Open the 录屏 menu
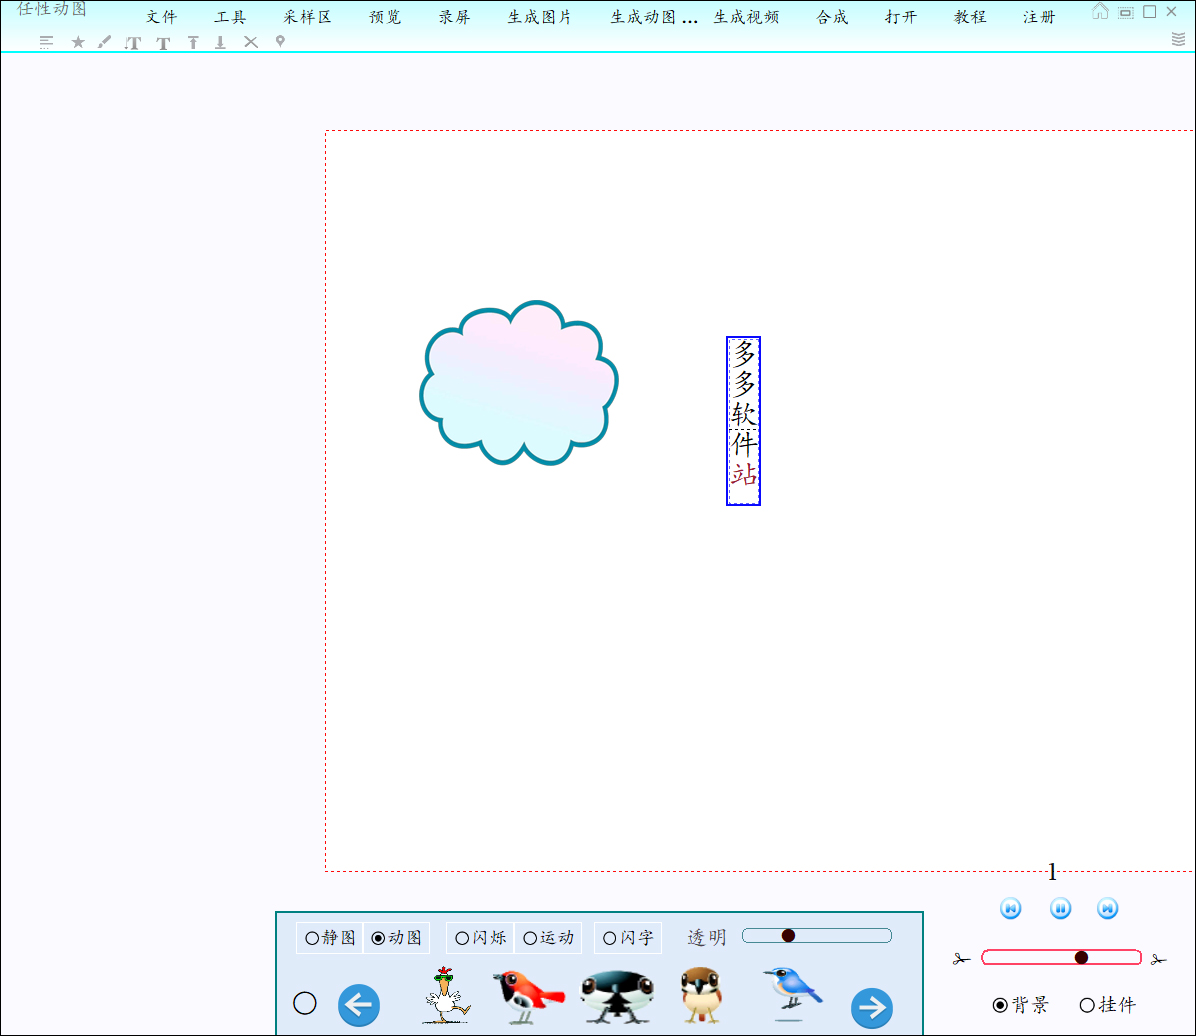 454,17
